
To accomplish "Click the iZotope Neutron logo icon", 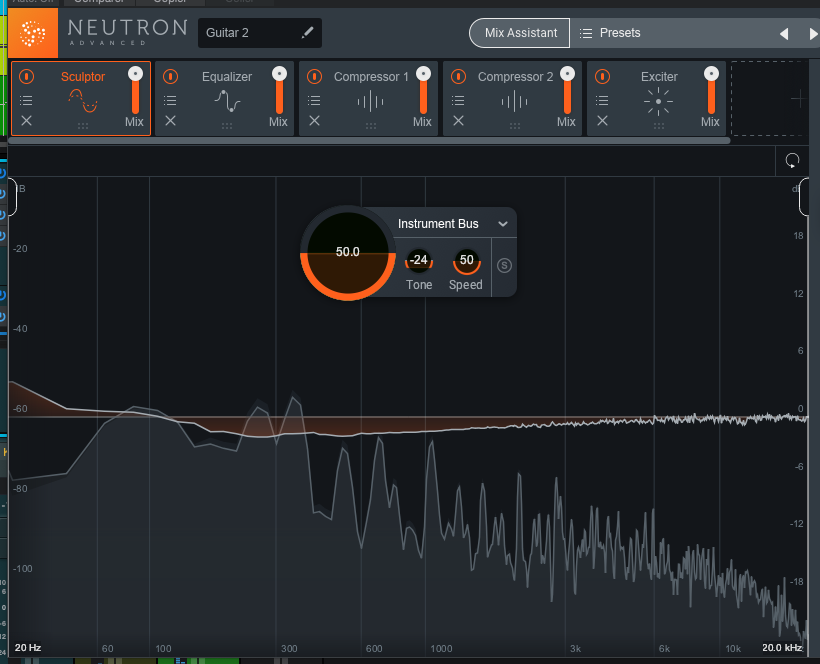I will pos(33,33).
